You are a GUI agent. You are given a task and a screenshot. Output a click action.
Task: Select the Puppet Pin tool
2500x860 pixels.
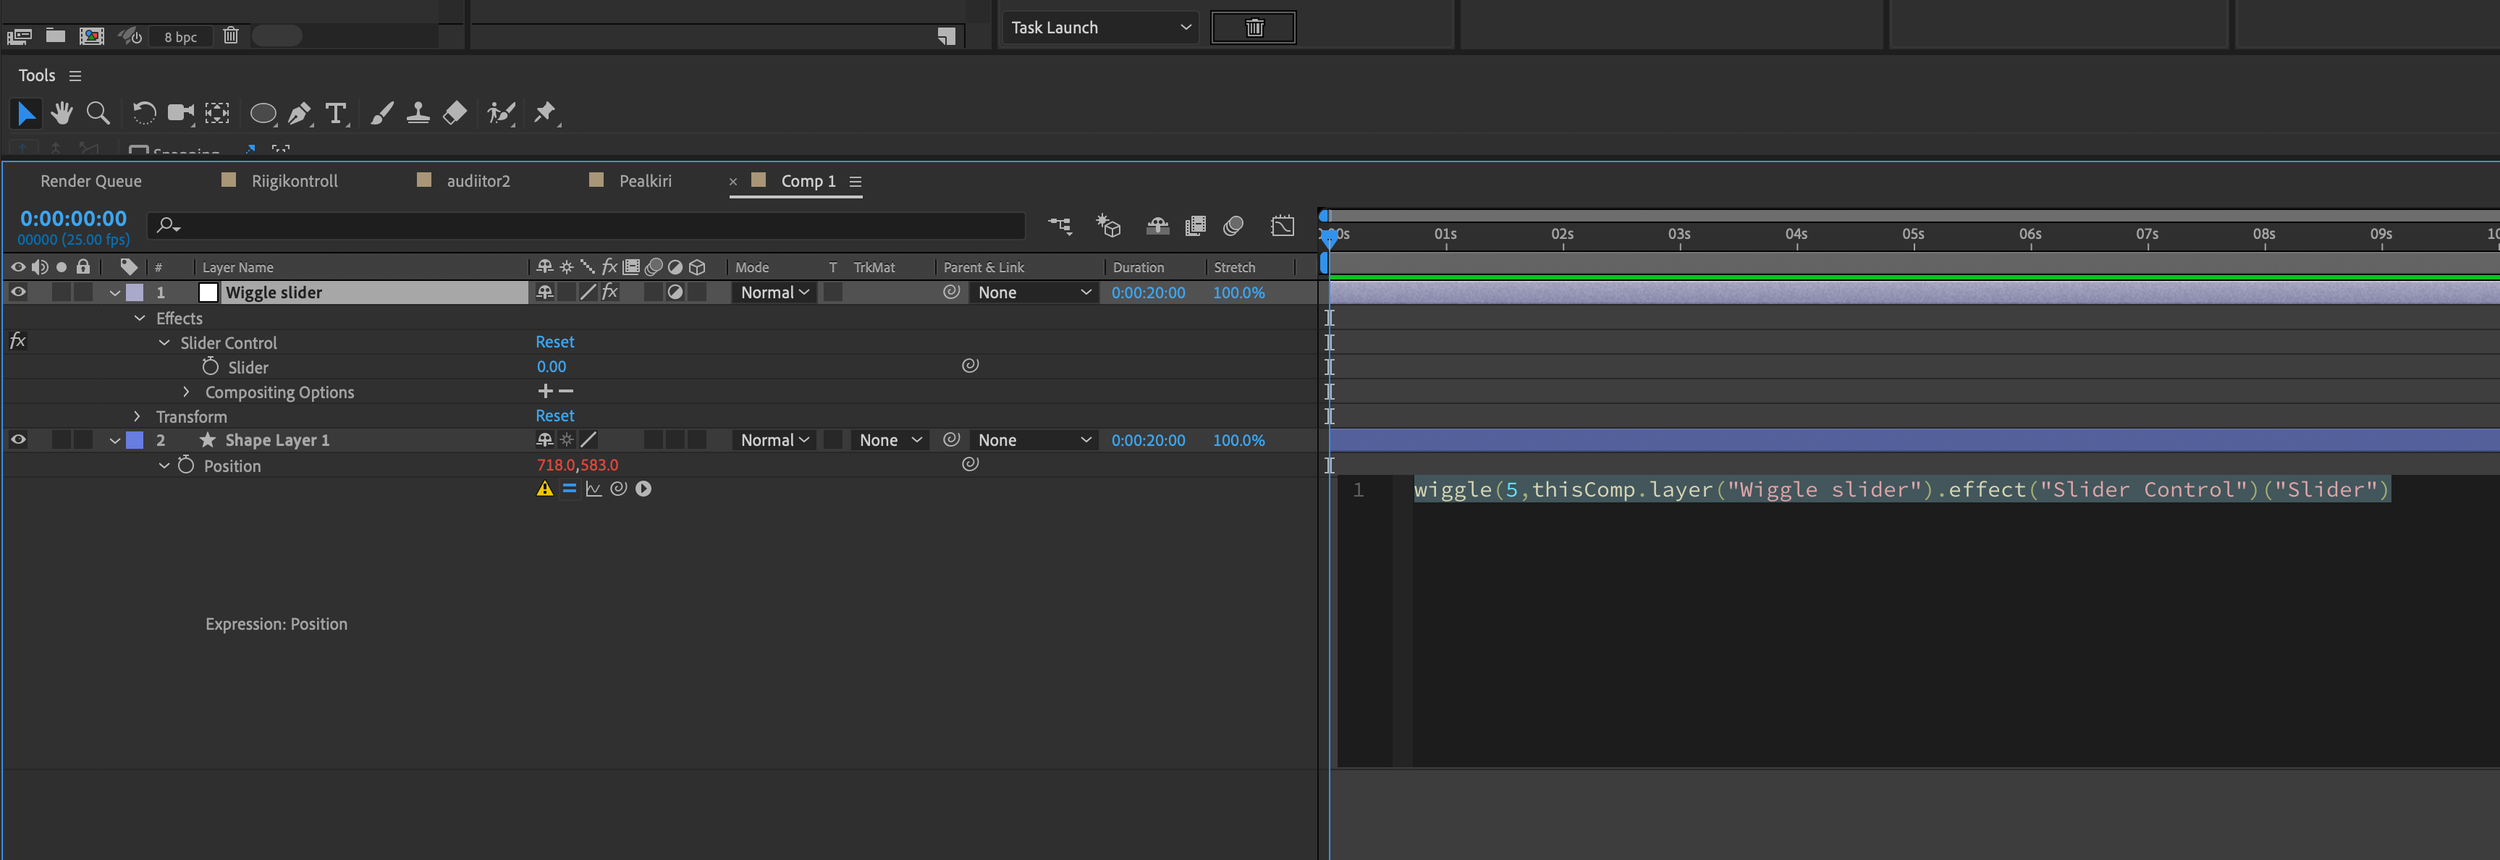[x=545, y=113]
